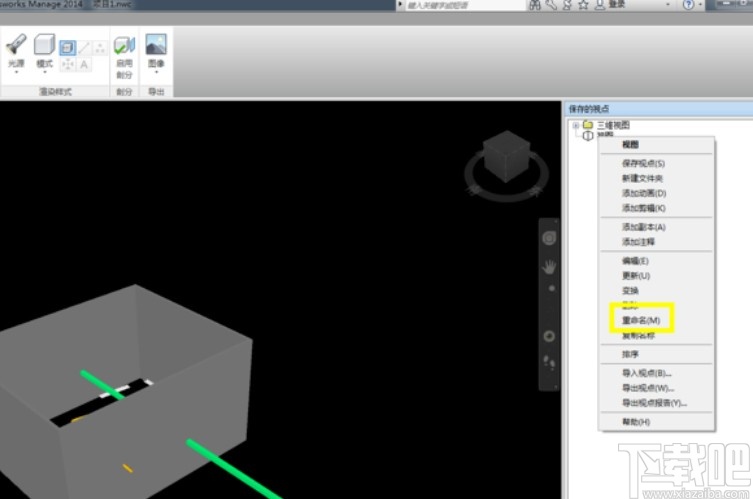Click the binoculars search icon
The height and width of the screenshot is (499, 753).
[x=534, y=5]
